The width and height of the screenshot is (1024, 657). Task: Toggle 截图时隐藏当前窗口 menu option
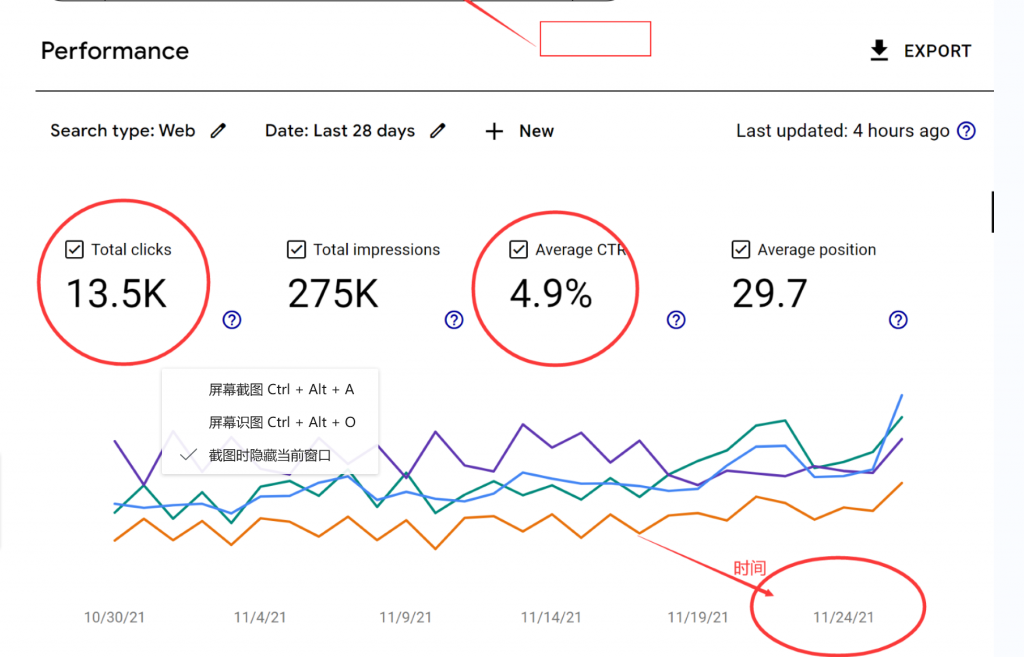coord(269,455)
